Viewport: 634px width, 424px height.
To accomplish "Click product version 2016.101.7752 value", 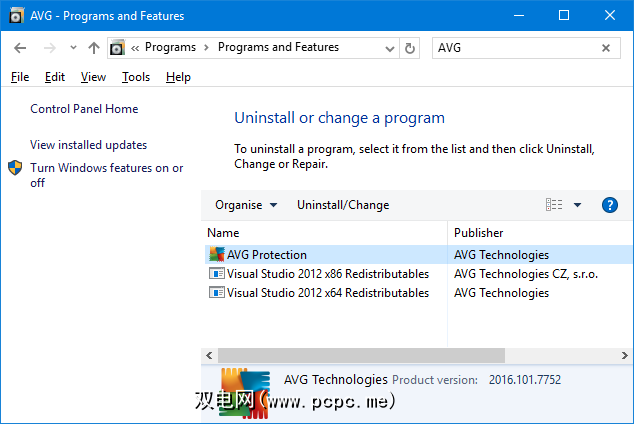I will (525, 380).
